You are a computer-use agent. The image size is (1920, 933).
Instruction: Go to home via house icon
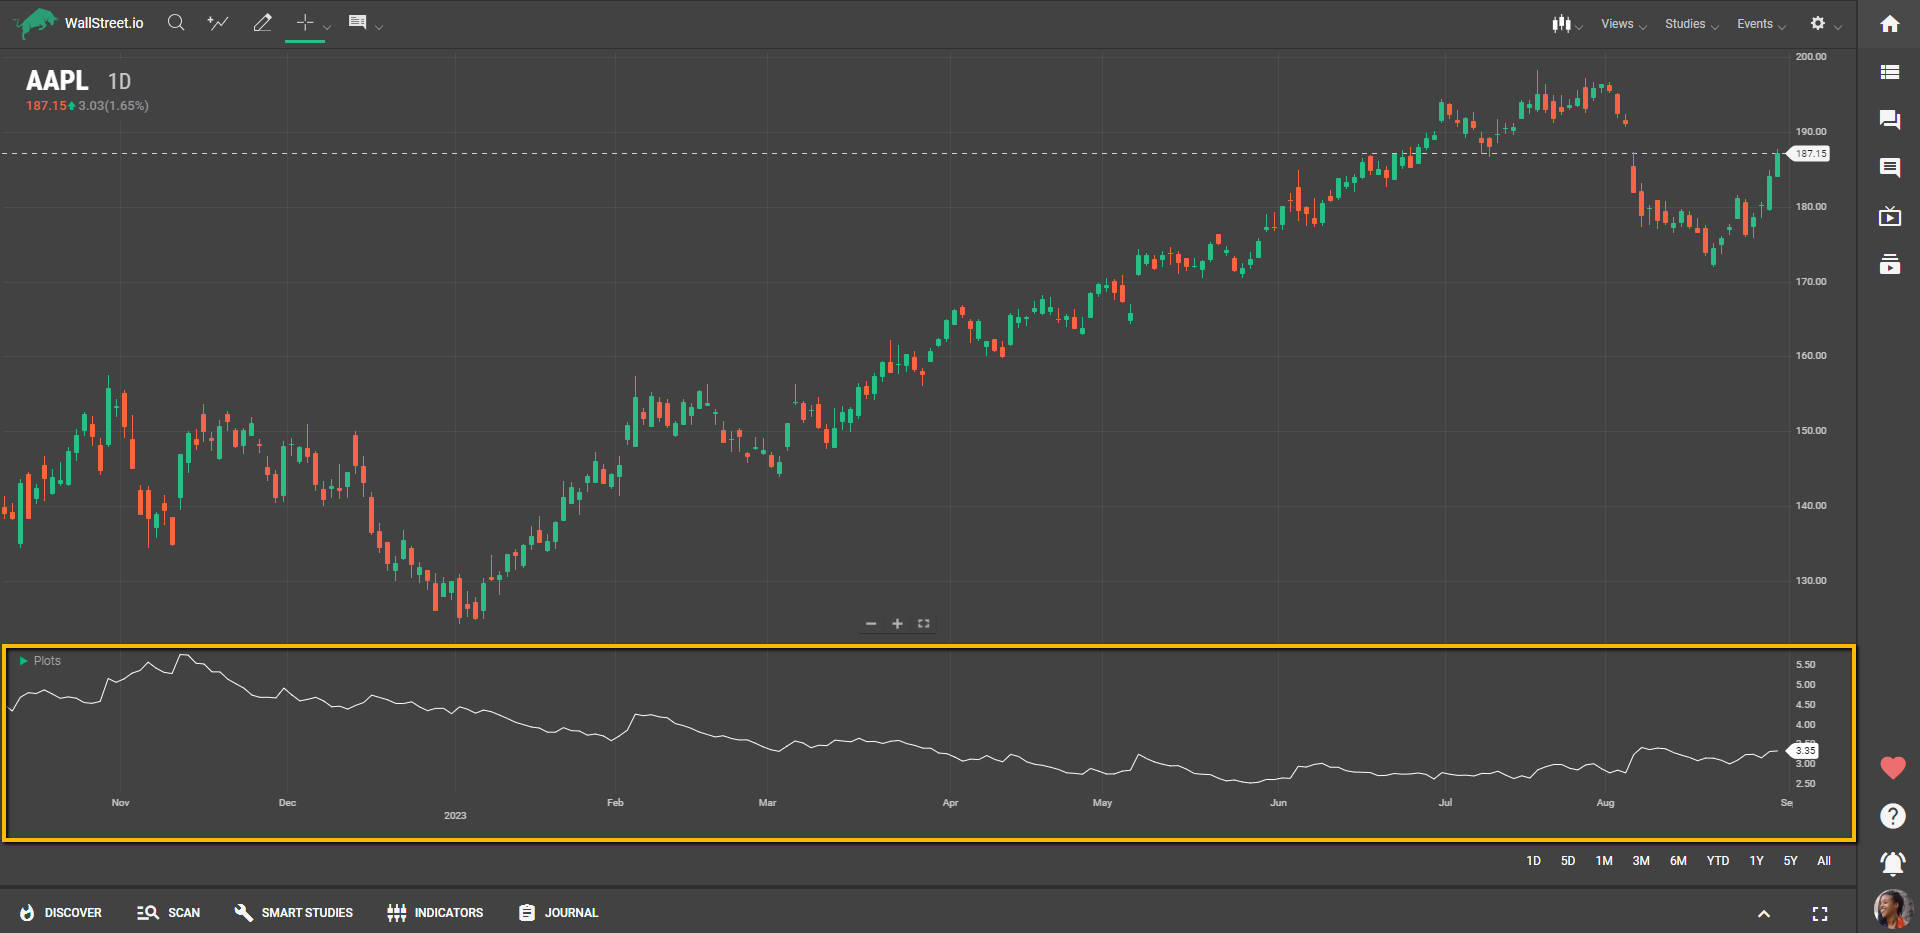(x=1889, y=24)
